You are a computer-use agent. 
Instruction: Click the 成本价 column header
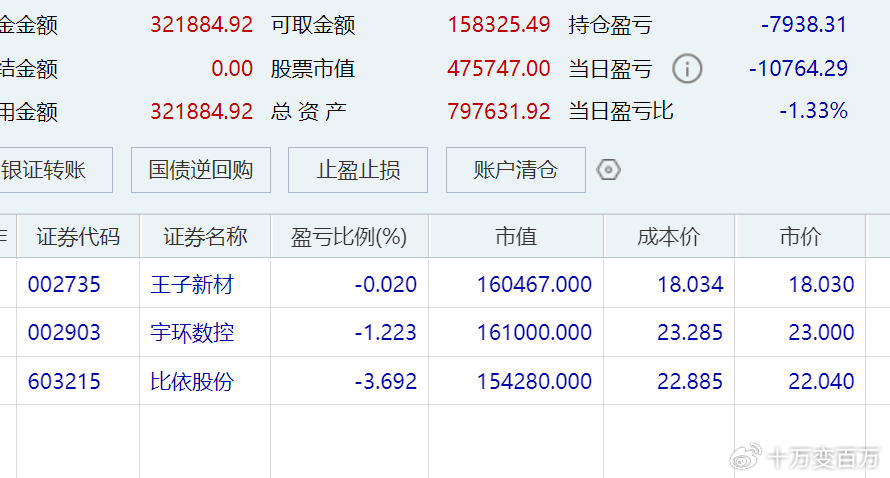(x=669, y=237)
